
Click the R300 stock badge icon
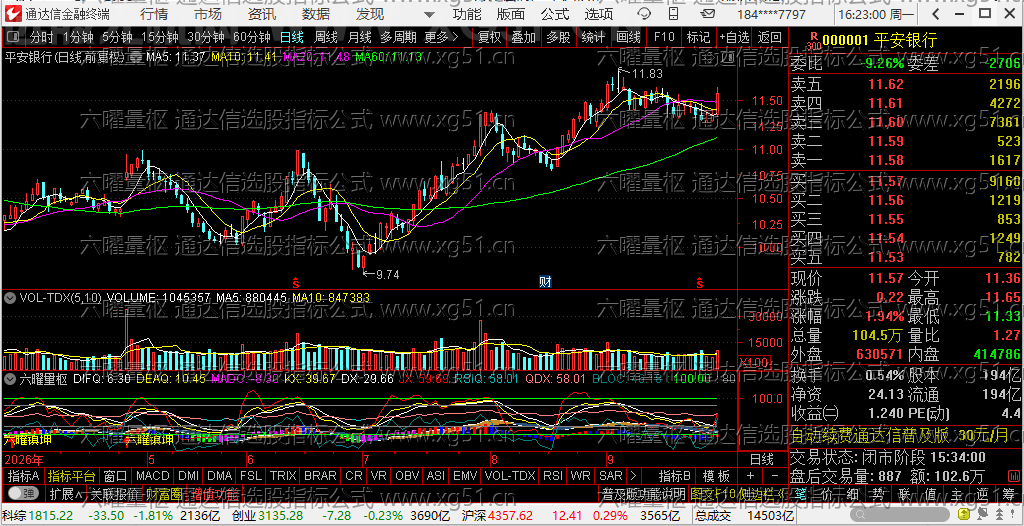pos(813,41)
